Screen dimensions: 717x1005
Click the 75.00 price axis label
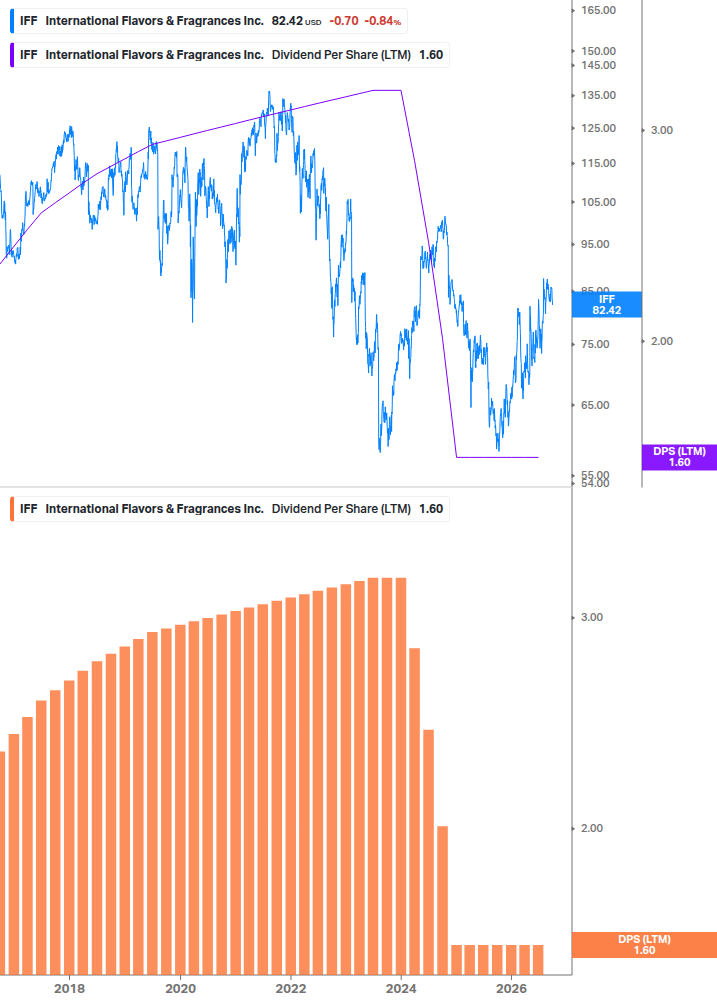[x=595, y=344]
